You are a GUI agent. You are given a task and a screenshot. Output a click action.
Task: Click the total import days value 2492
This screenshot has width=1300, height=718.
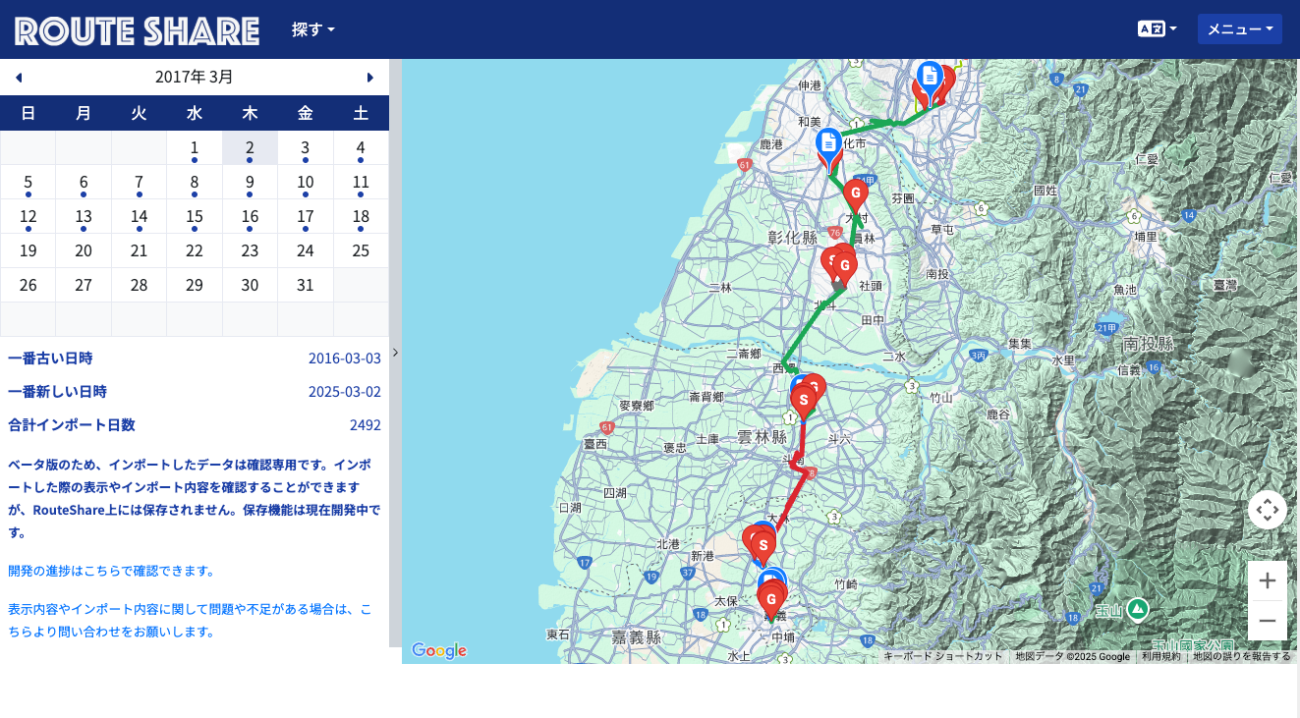pyautogui.click(x=365, y=425)
